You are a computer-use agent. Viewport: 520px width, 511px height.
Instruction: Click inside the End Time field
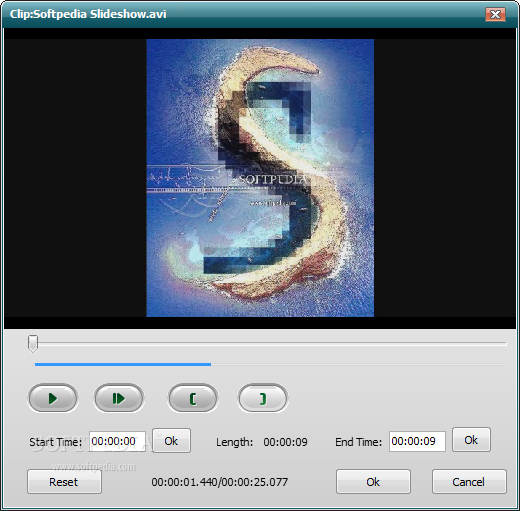[417, 441]
